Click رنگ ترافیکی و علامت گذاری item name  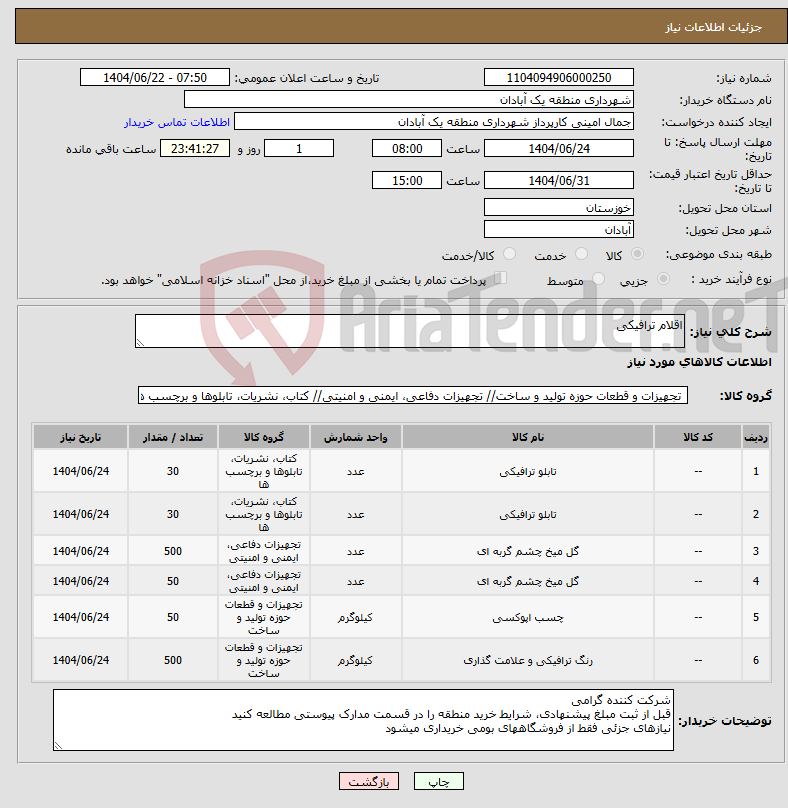tap(528, 660)
